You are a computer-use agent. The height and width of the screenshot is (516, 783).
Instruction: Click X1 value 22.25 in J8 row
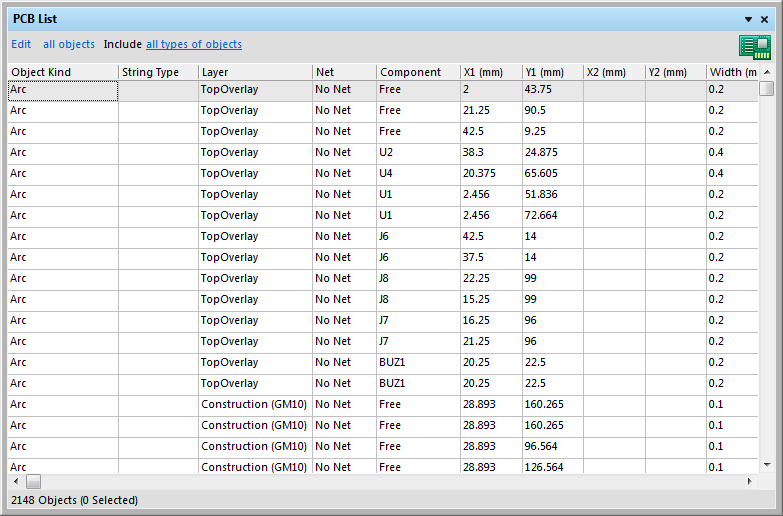[x=491, y=279]
